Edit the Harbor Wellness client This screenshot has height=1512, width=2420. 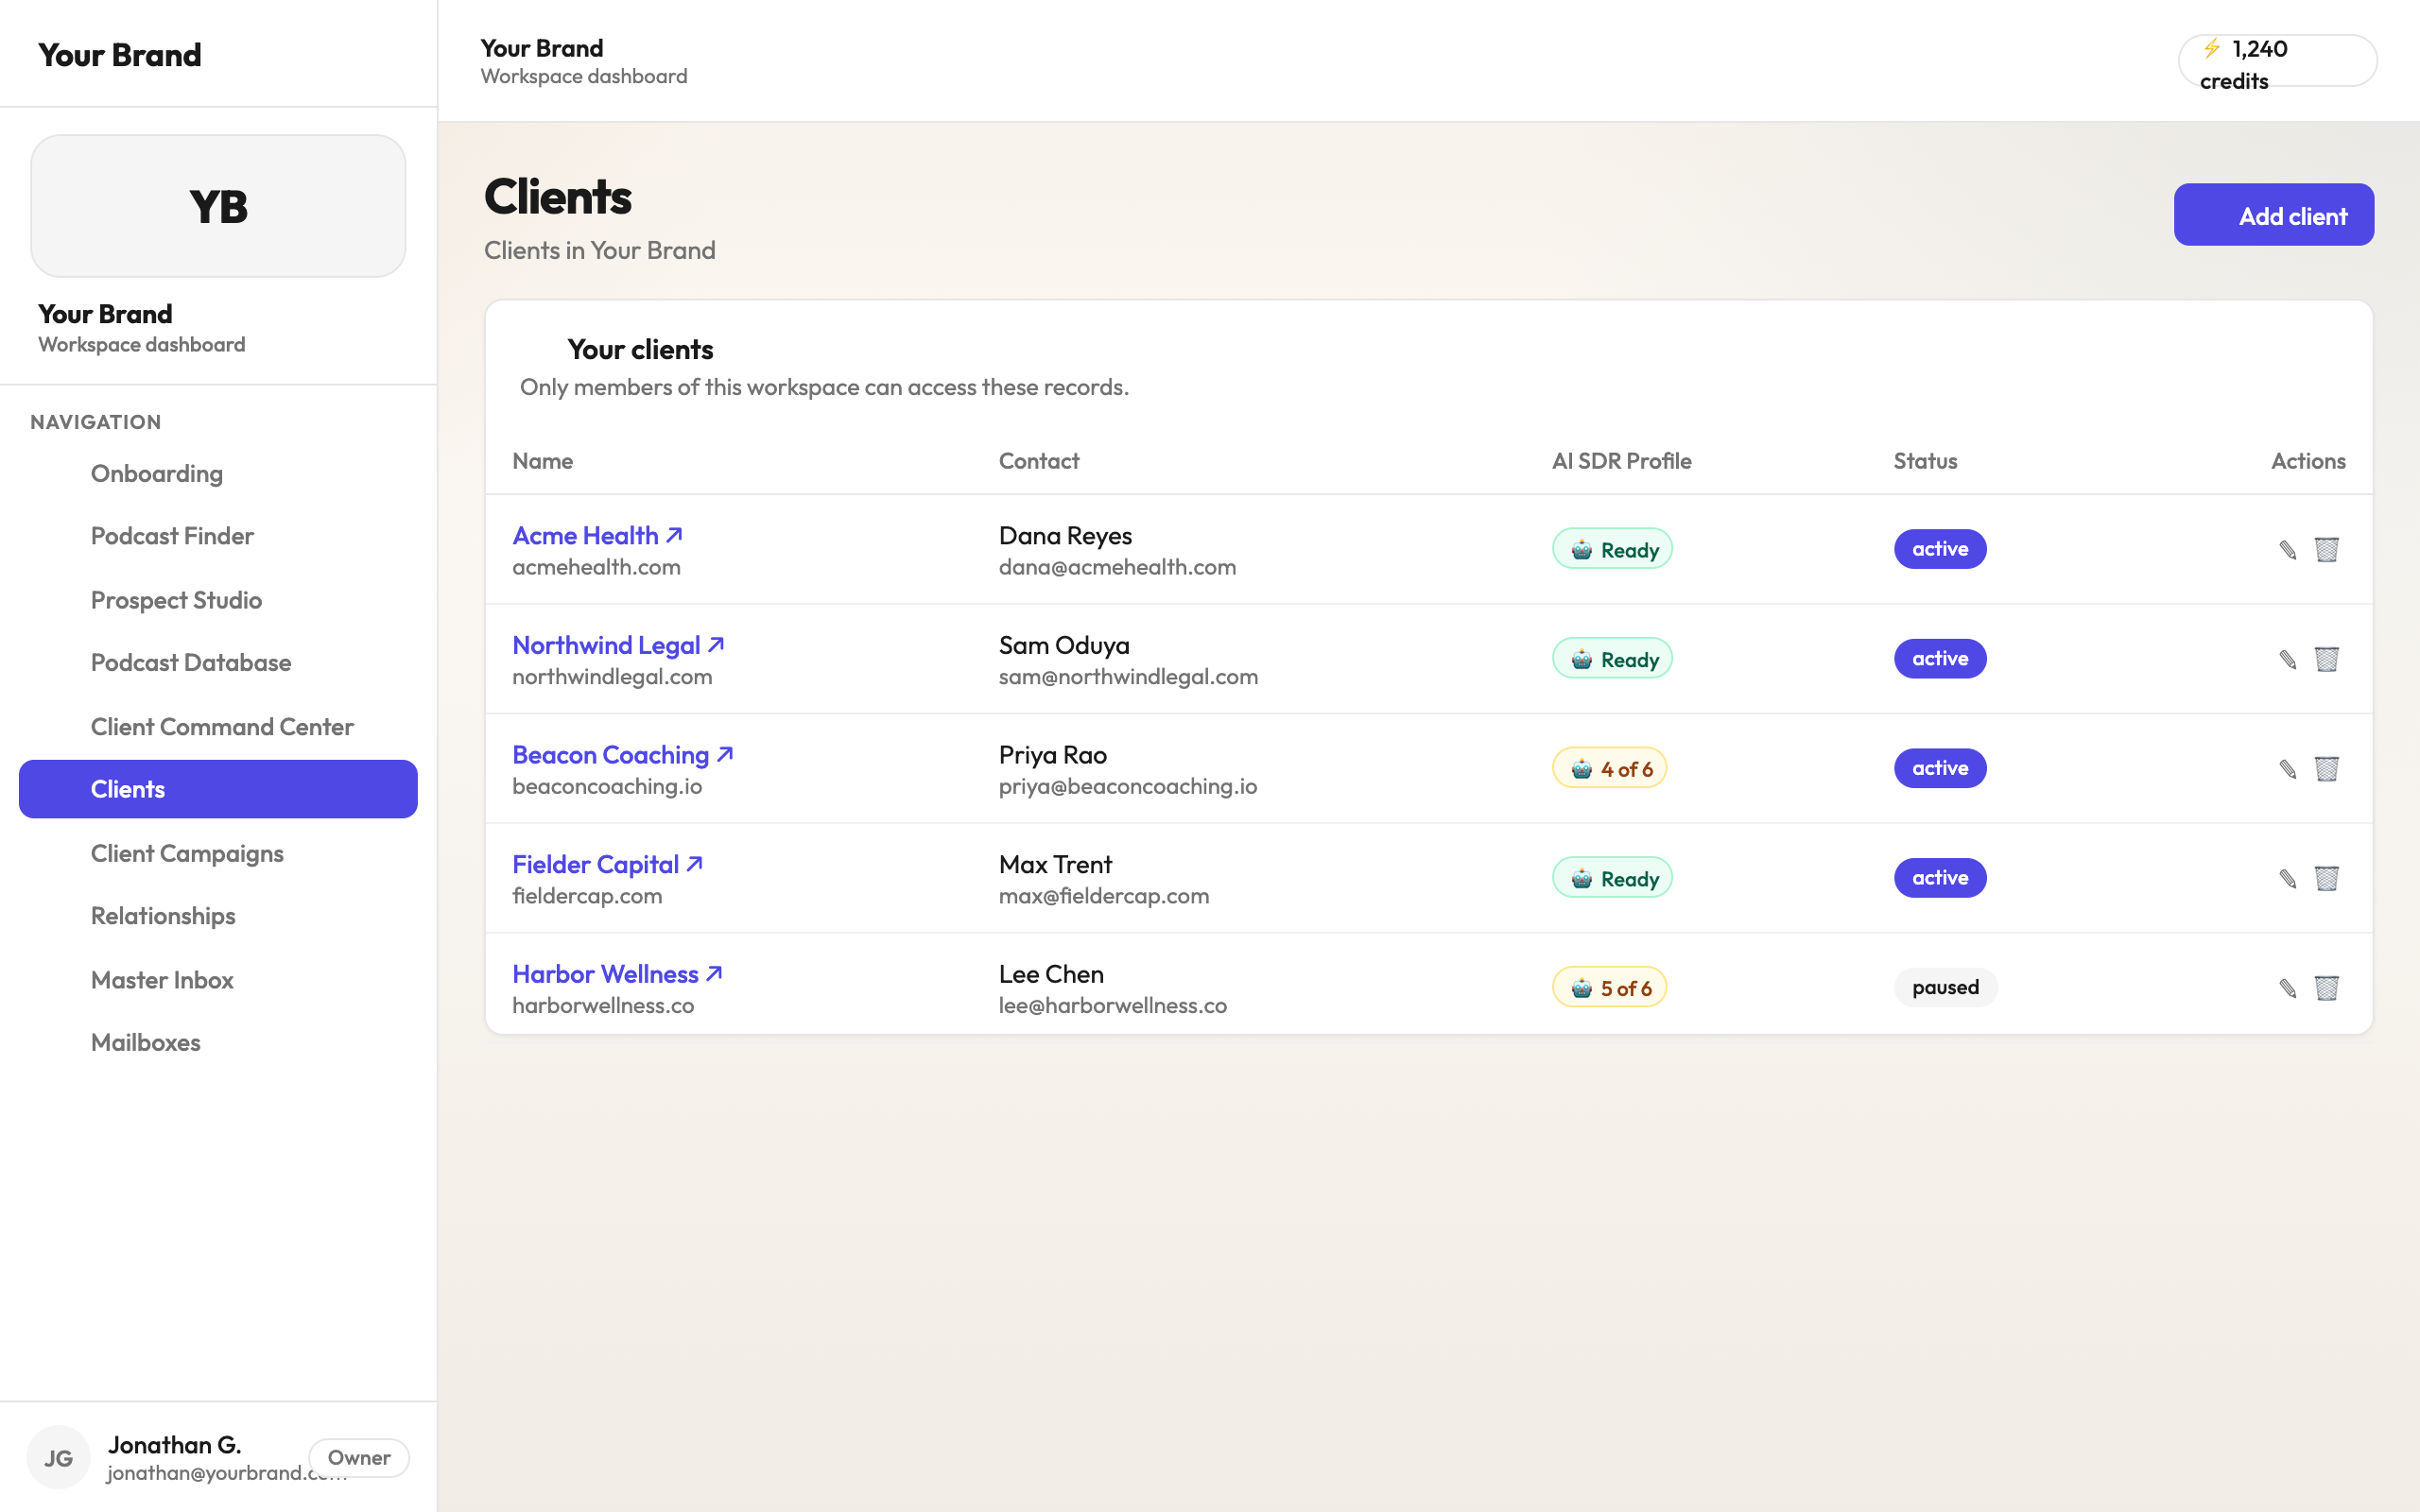[2287, 988]
